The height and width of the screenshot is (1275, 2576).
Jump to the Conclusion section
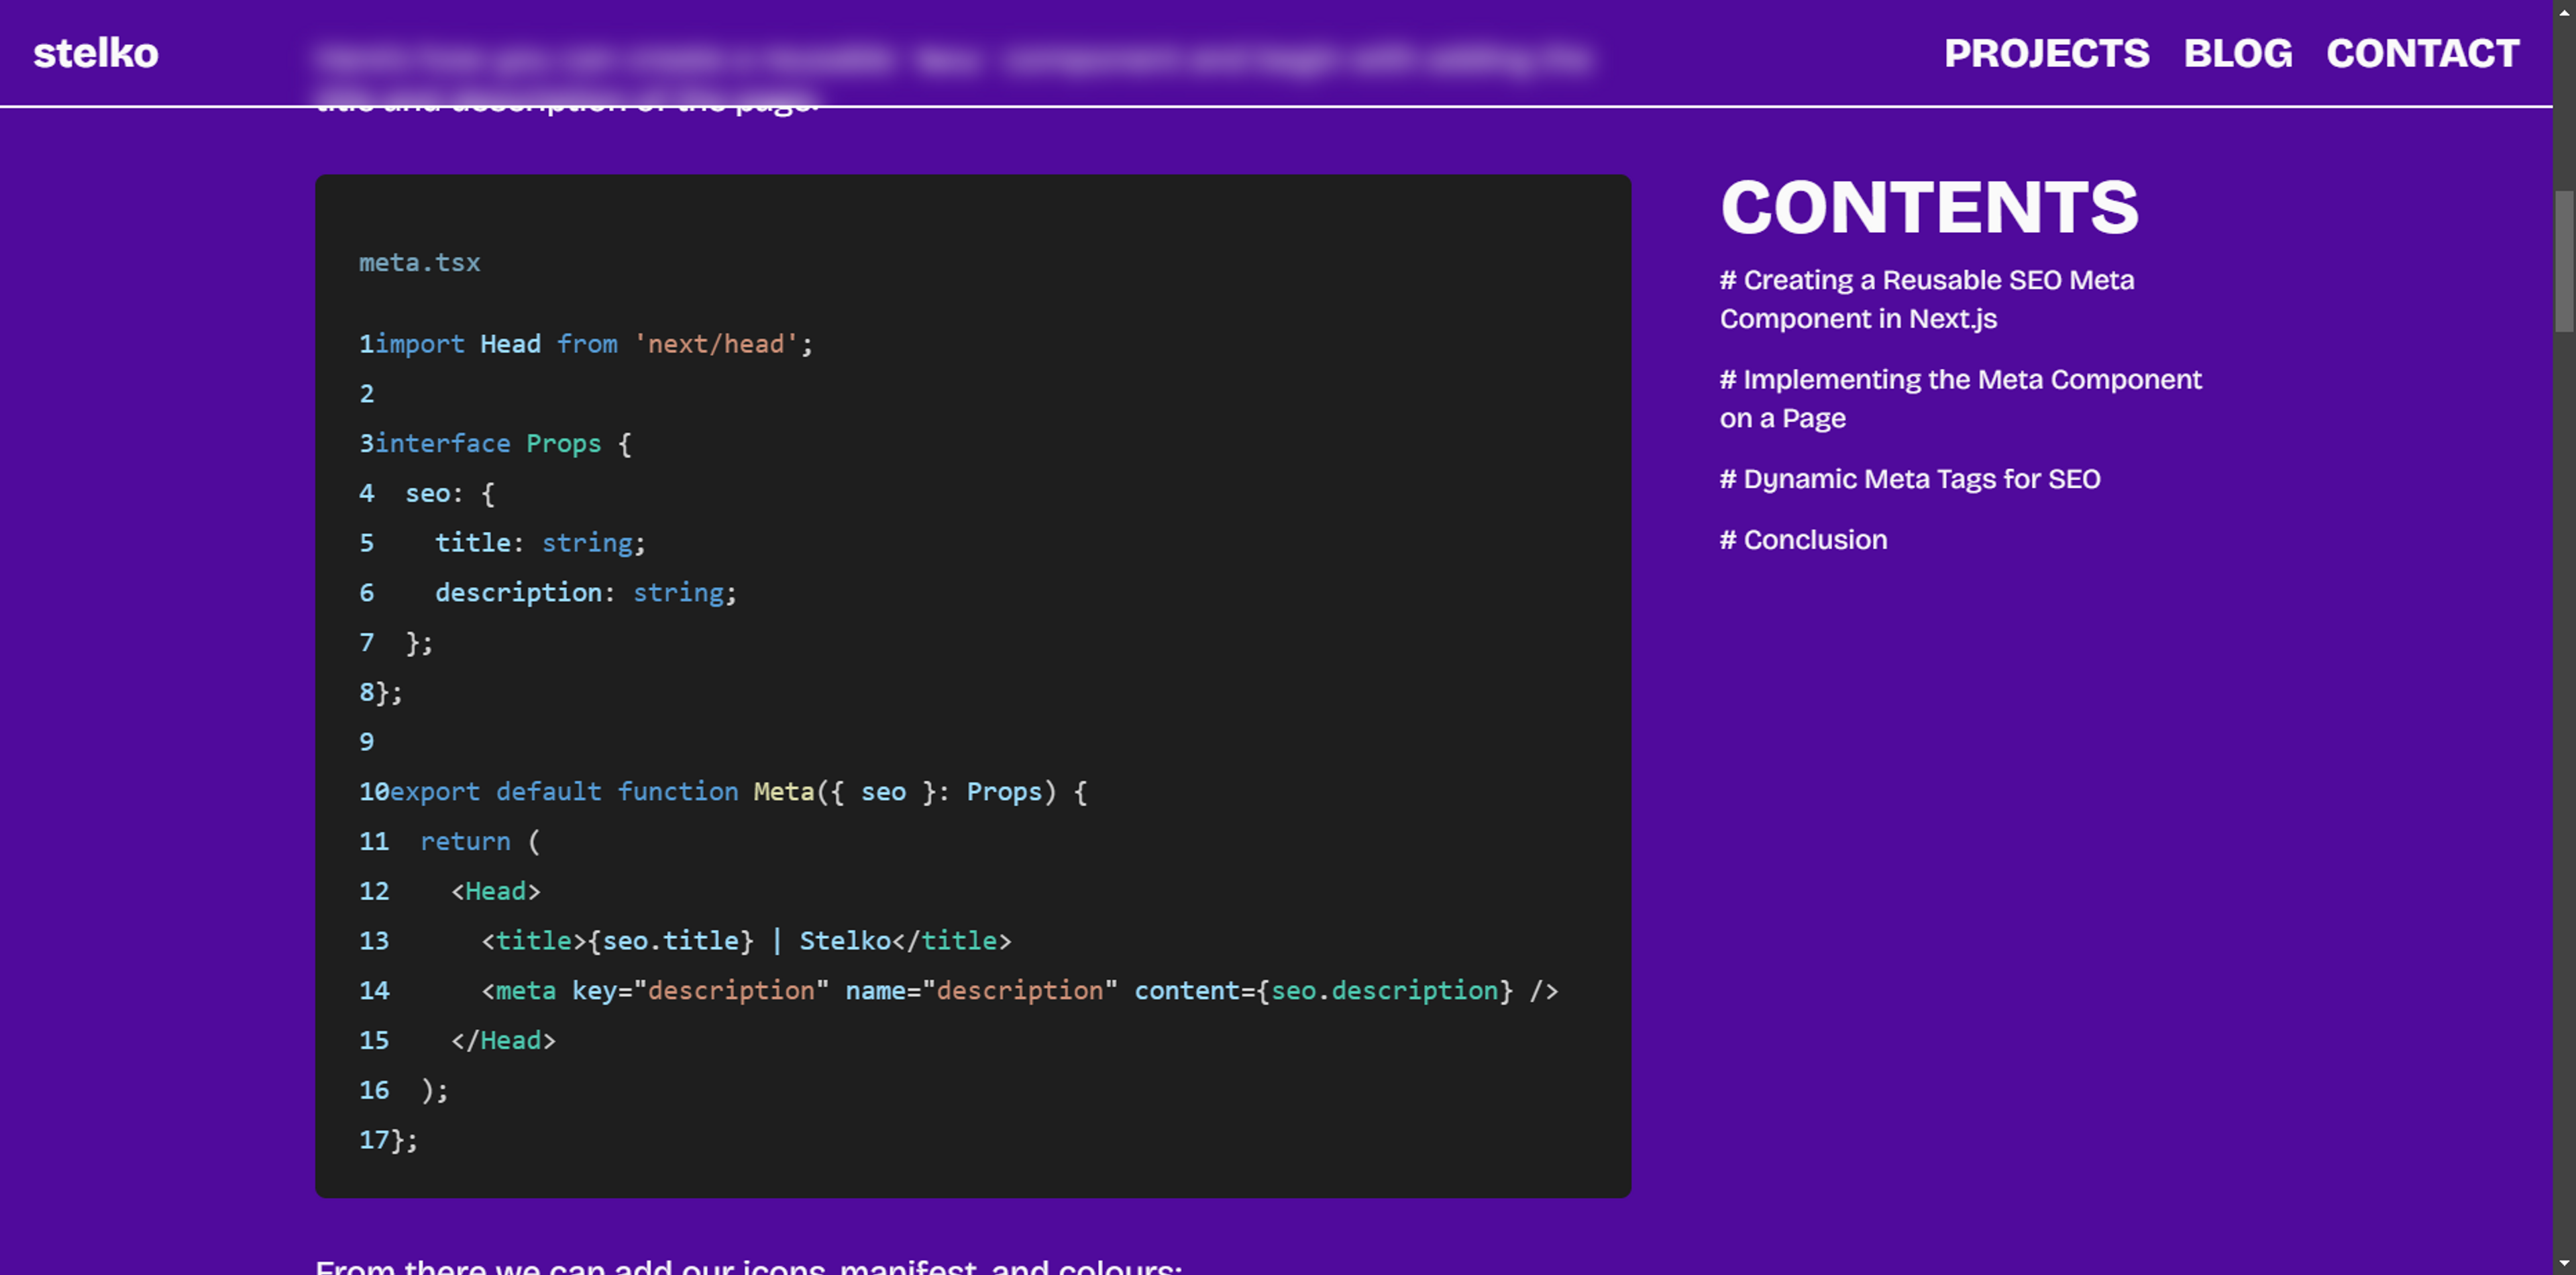point(1803,540)
